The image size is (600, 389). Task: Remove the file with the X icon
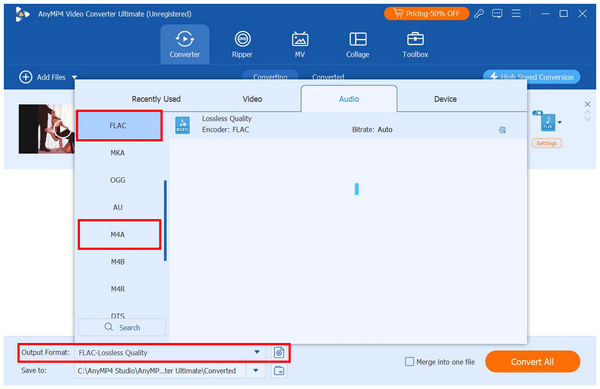(x=587, y=104)
